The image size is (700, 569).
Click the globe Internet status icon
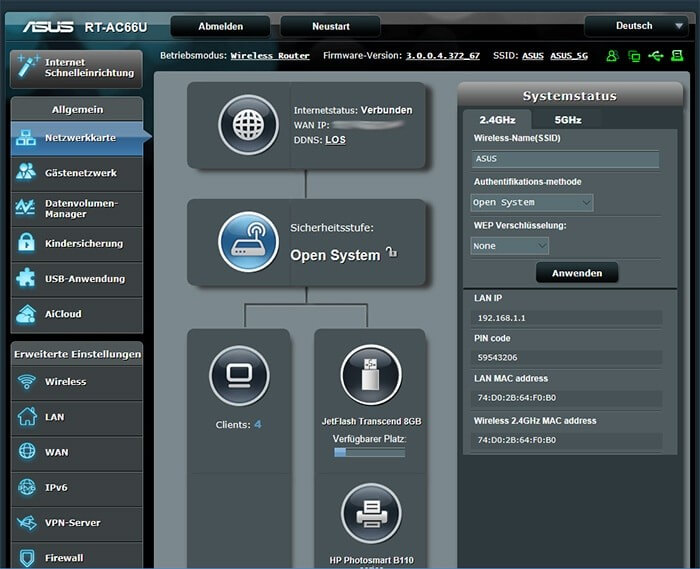247,125
